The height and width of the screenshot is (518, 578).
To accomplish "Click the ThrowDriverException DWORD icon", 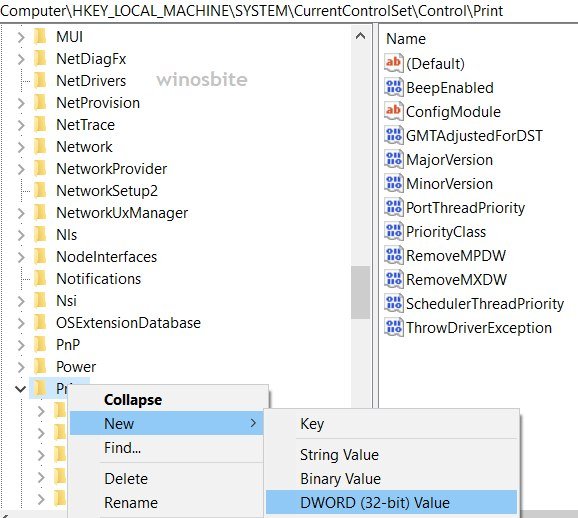I will click(x=393, y=328).
